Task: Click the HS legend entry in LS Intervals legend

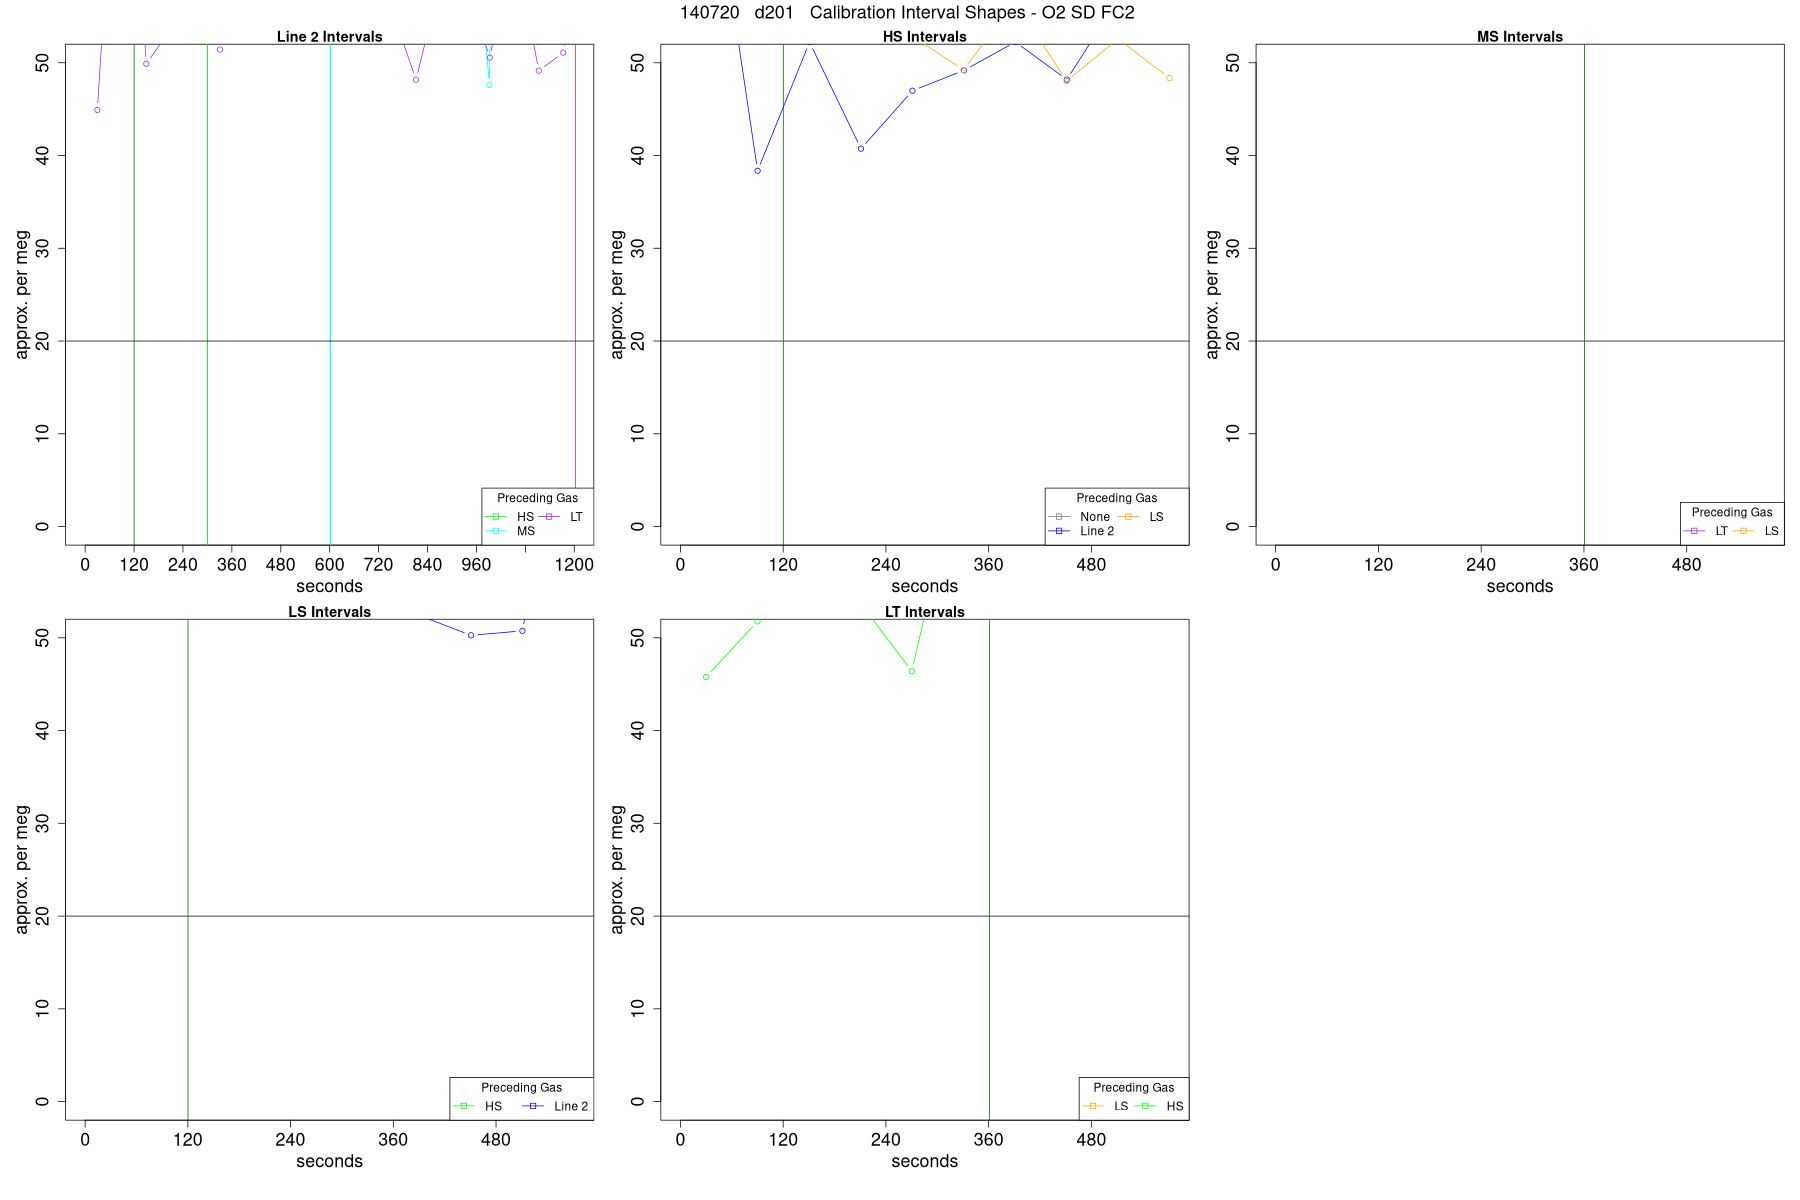Action: click(478, 1106)
